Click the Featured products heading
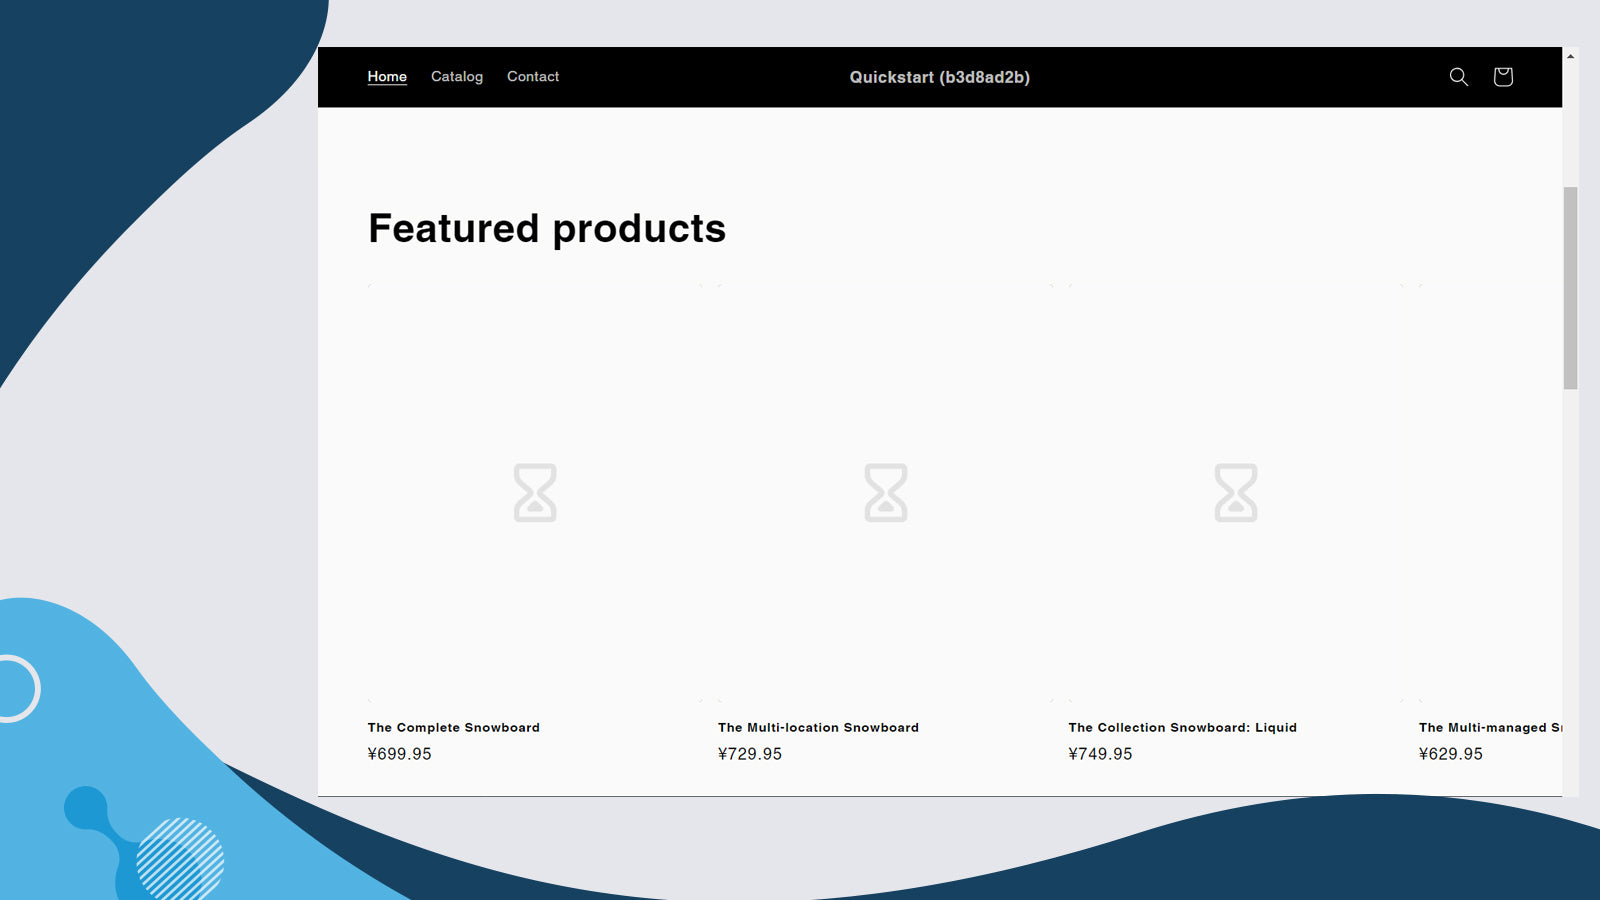This screenshot has width=1600, height=900. point(547,228)
